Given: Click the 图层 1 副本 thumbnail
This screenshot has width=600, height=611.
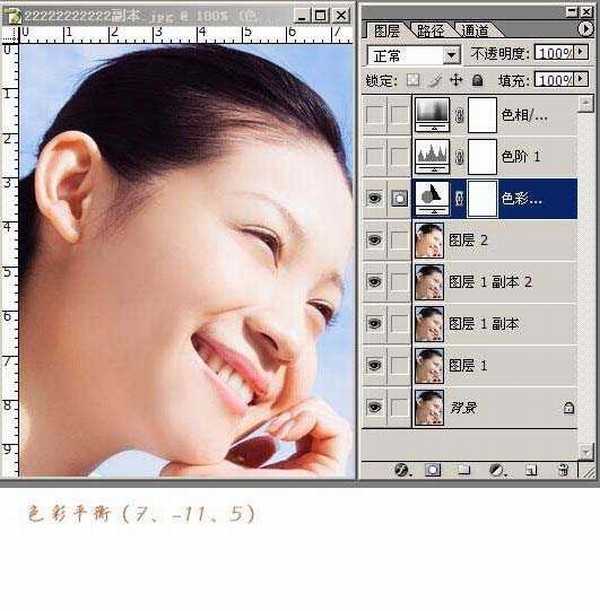Looking at the screenshot, I should pyautogui.click(x=429, y=323).
